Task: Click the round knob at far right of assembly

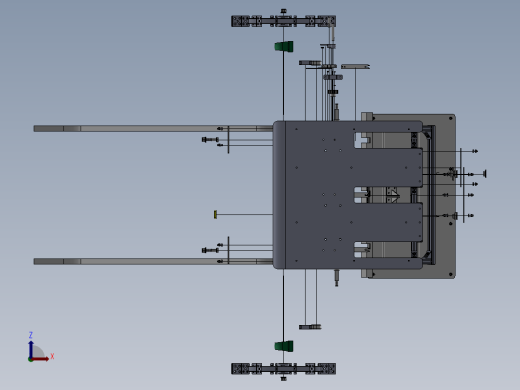Action: (x=485, y=174)
